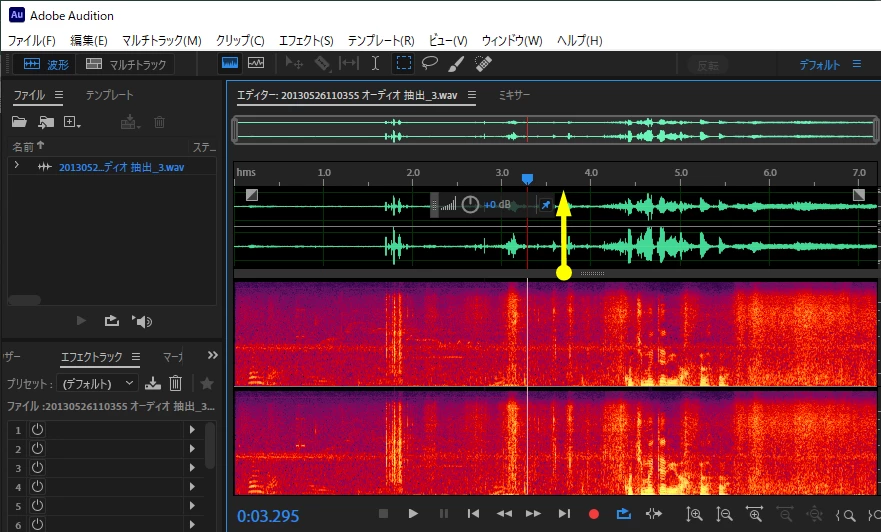The width and height of the screenshot is (881, 532).
Task: Delete the effects rack preset
Action: click(175, 383)
